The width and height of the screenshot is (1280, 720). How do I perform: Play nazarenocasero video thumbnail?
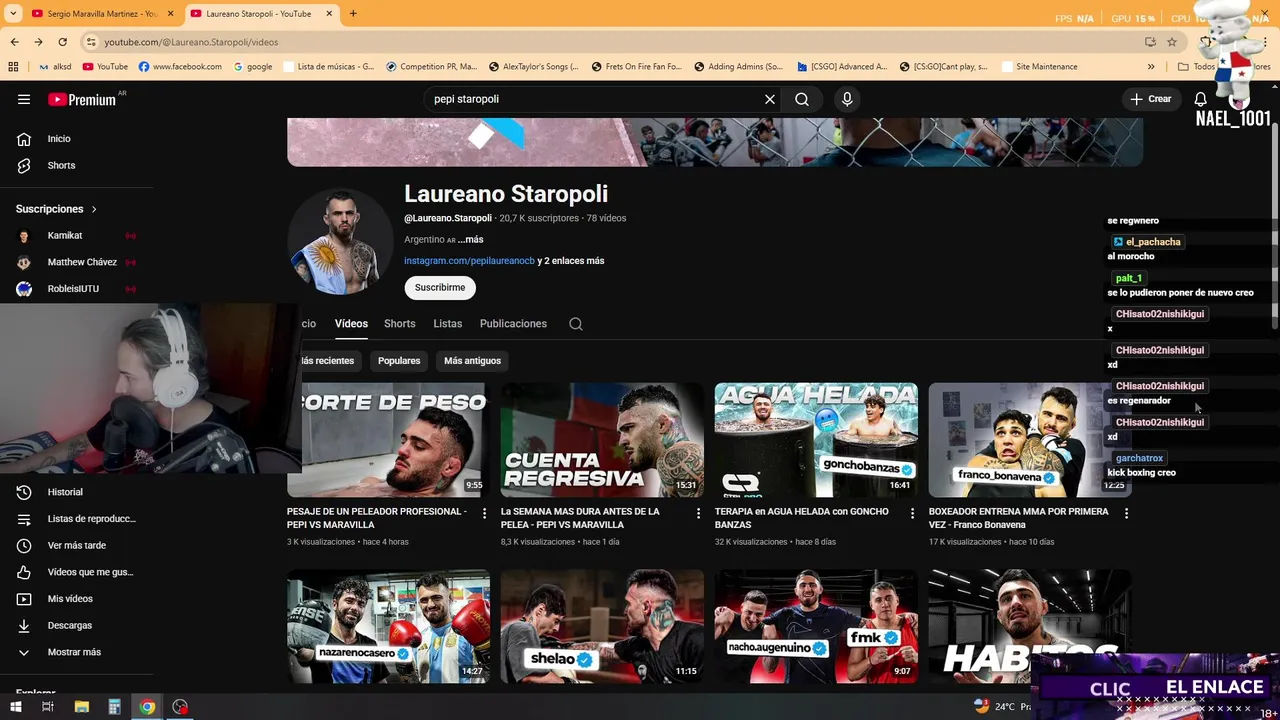[x=388, y=626]
